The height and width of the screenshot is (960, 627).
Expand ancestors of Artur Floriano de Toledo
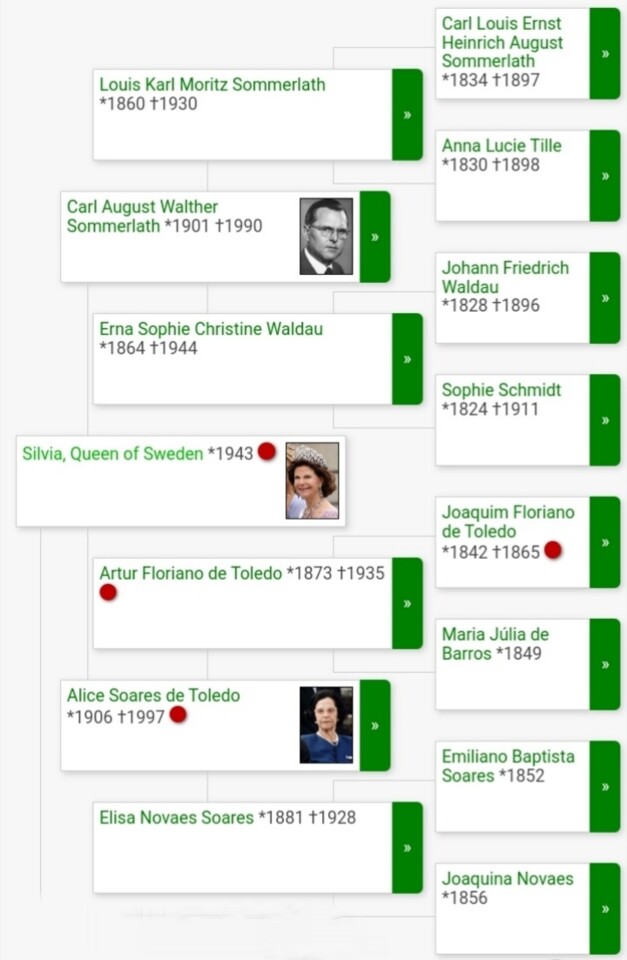[407, 603]
